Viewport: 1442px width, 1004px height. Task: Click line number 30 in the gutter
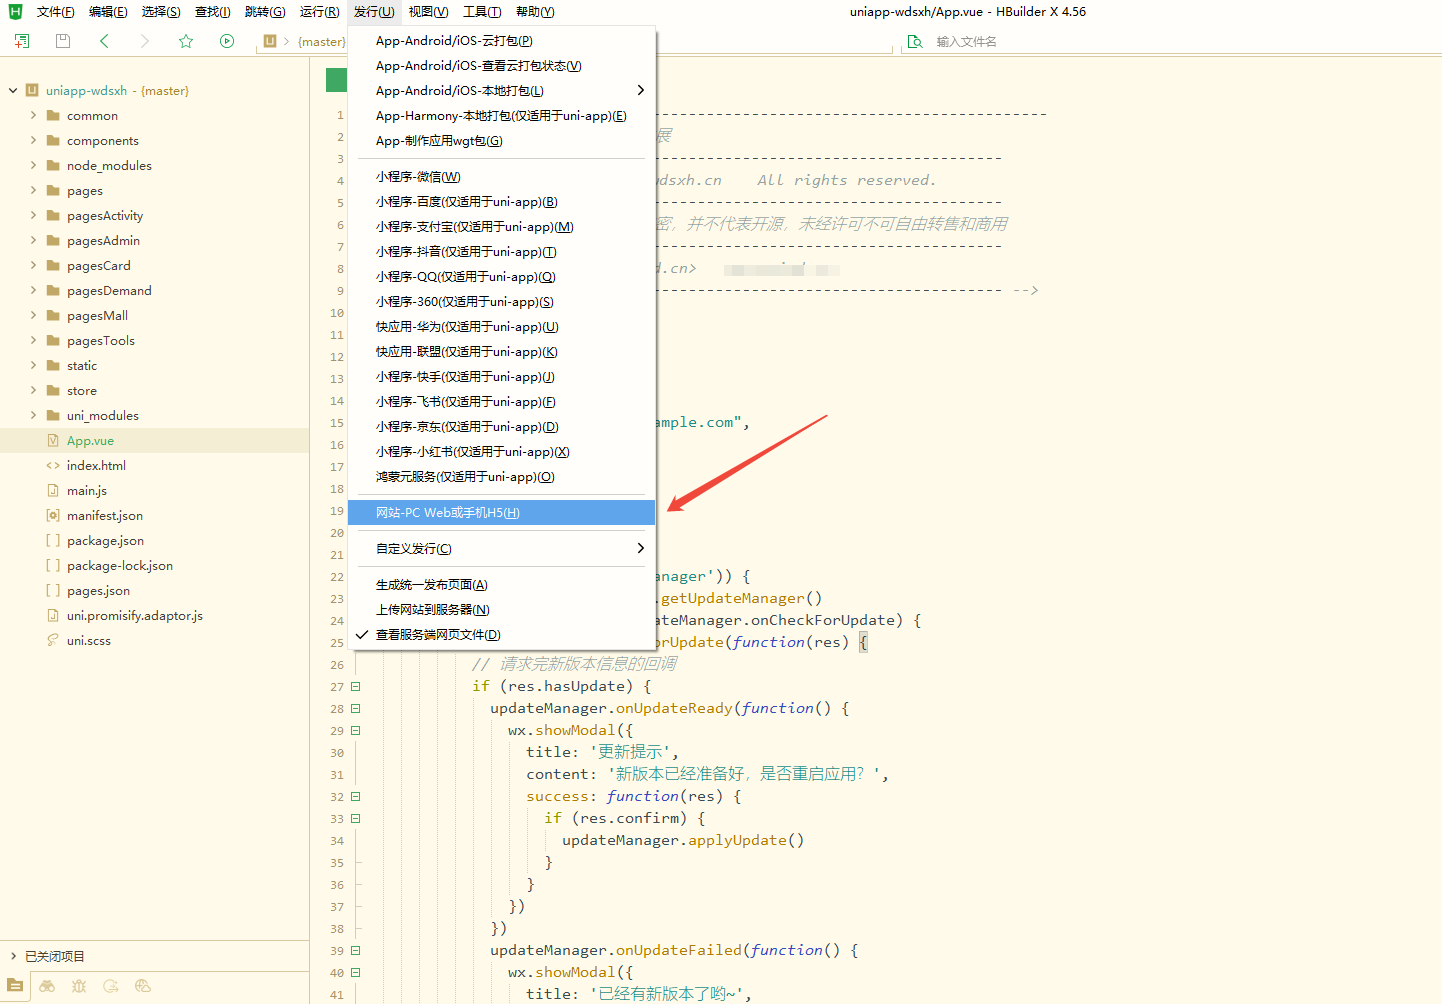point(337,753)
